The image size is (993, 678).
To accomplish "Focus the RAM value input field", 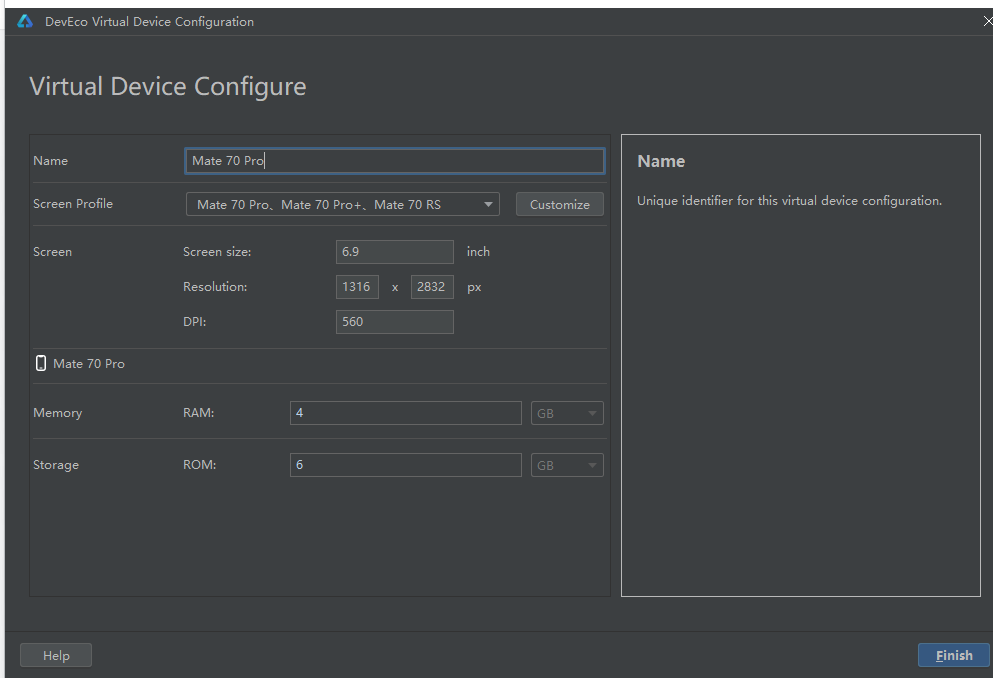I will pos(405,413).
